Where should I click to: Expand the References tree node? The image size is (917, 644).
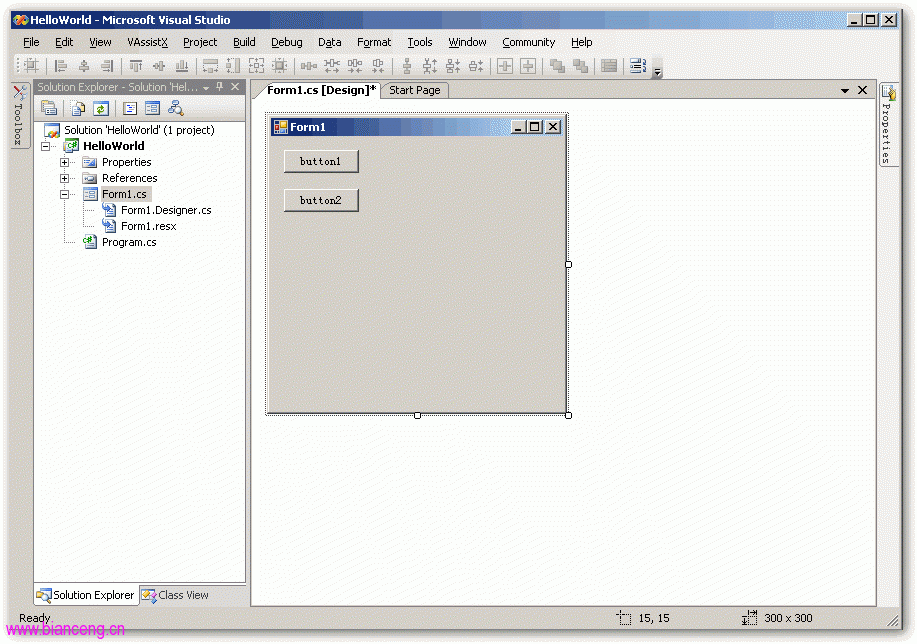click(64, 178)
